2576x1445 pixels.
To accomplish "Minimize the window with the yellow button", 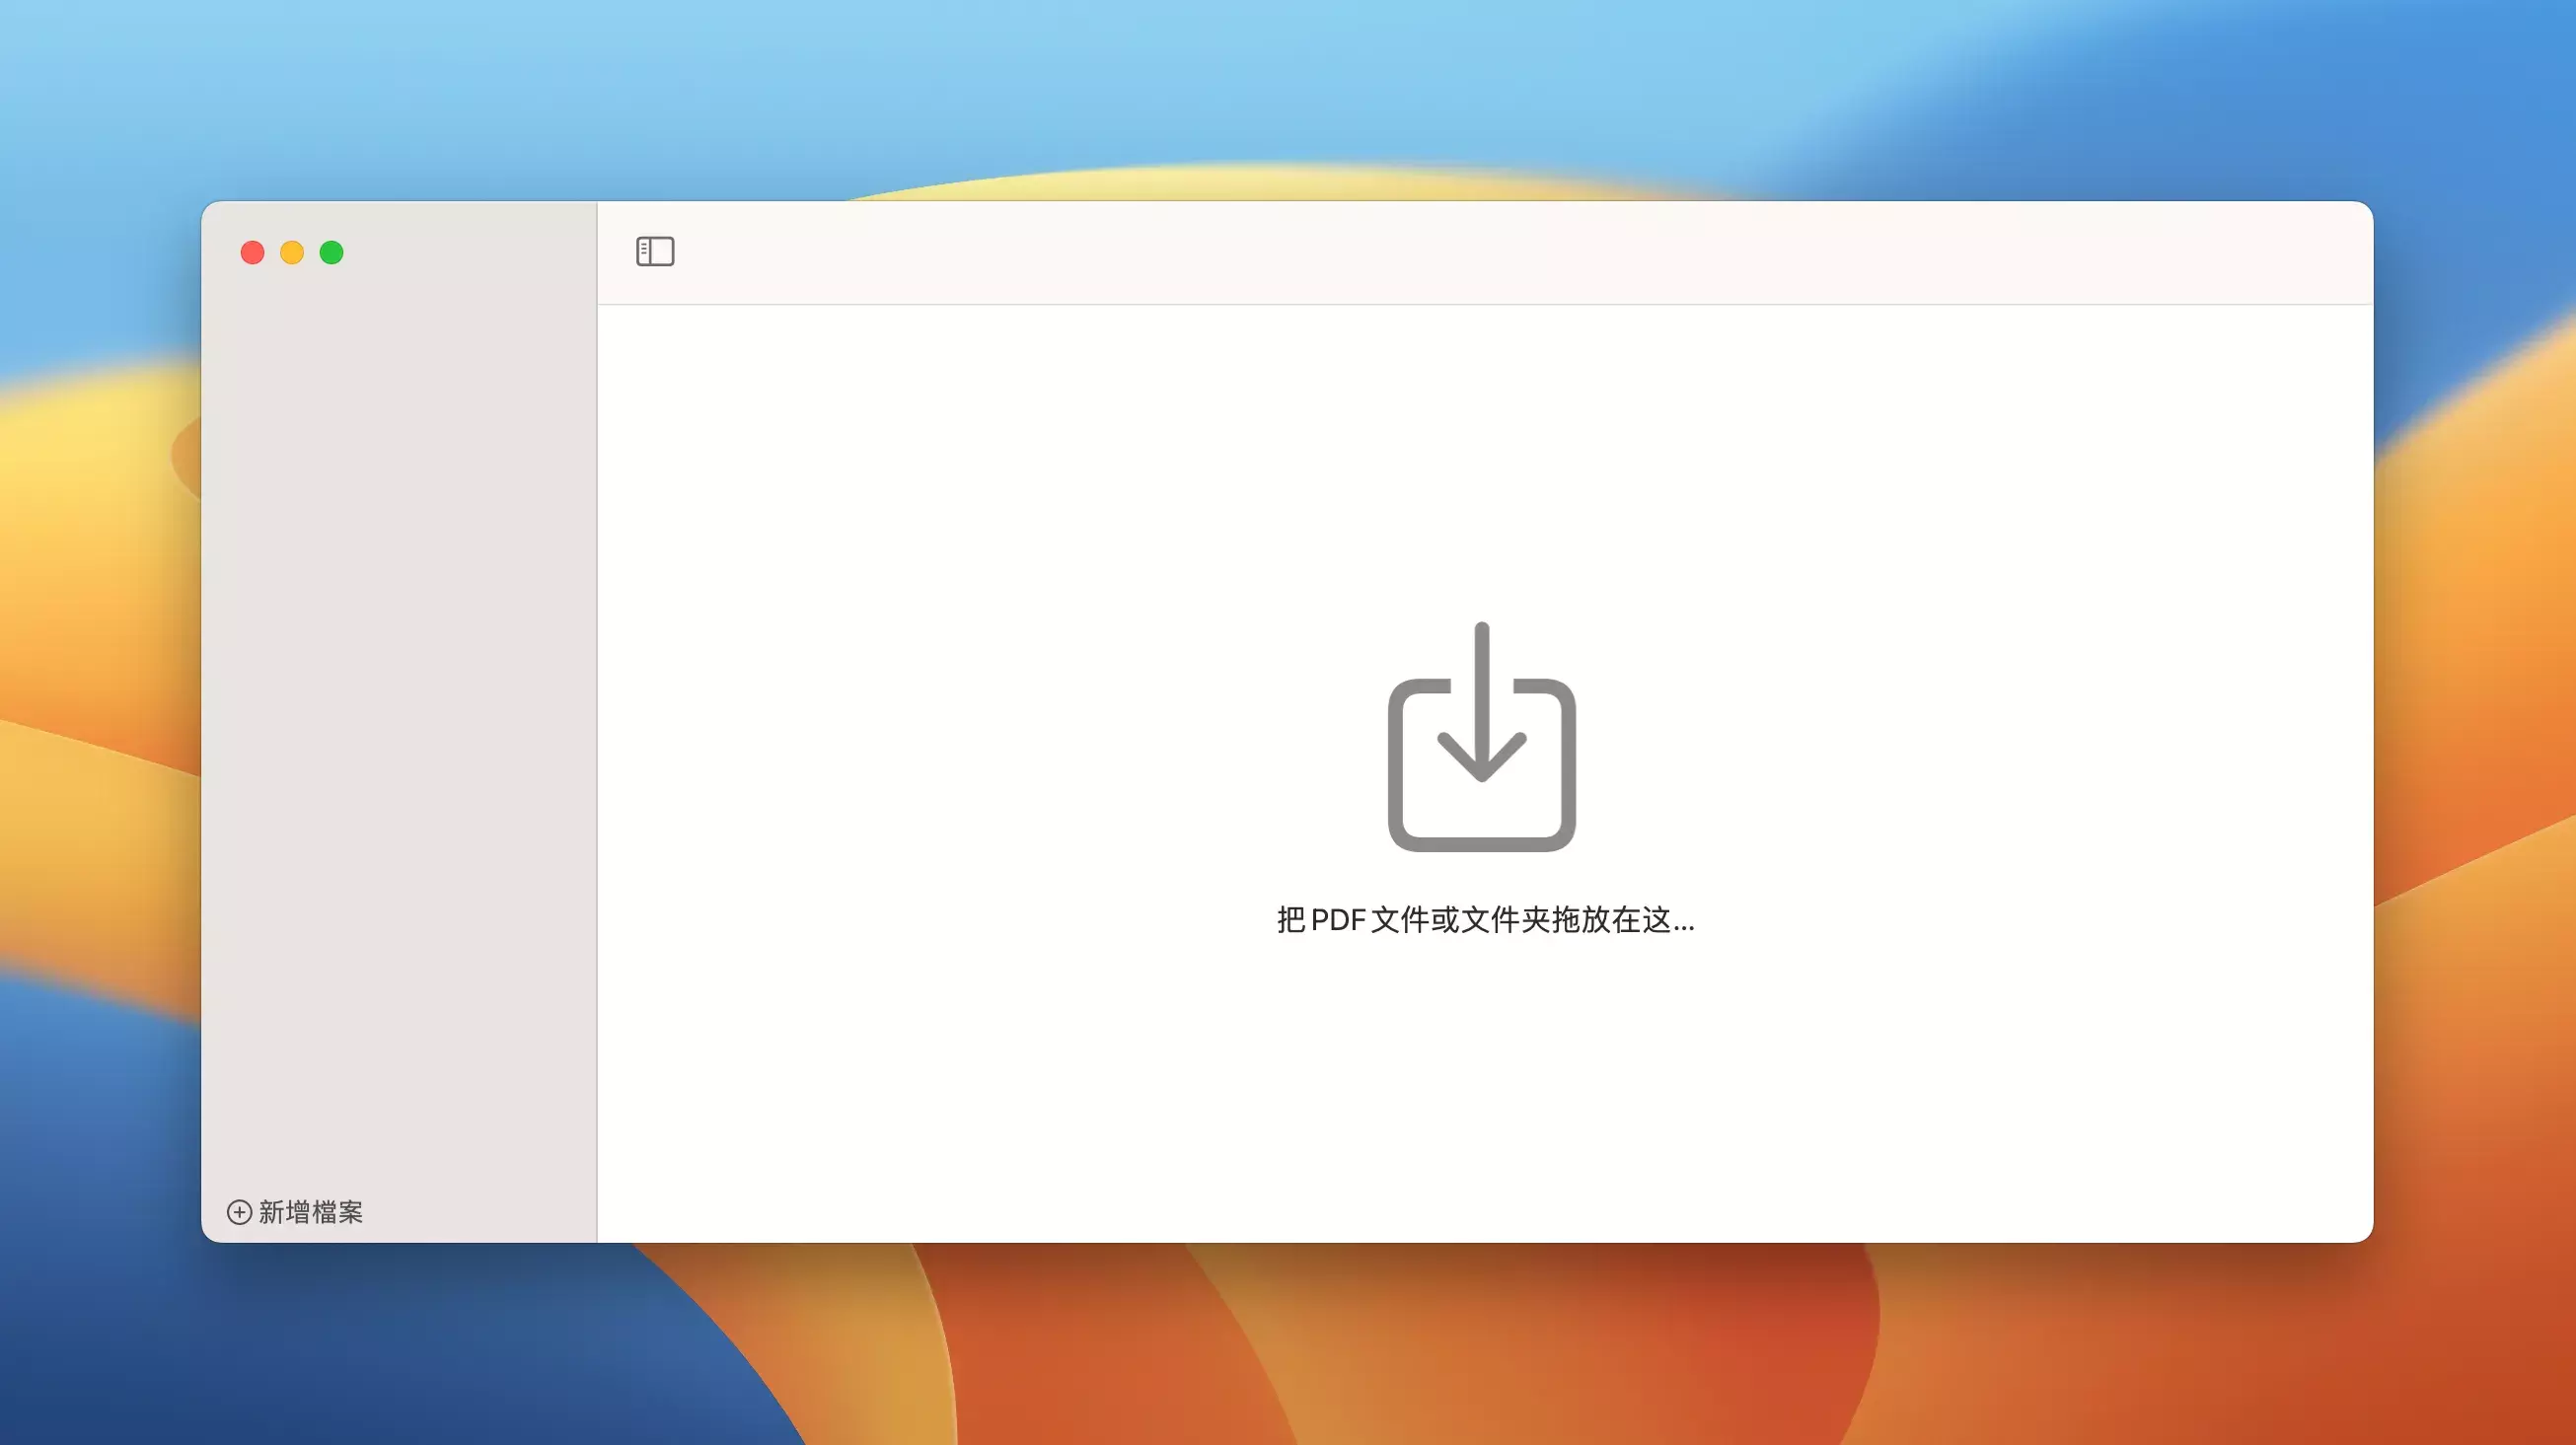I will click(292, 253).
